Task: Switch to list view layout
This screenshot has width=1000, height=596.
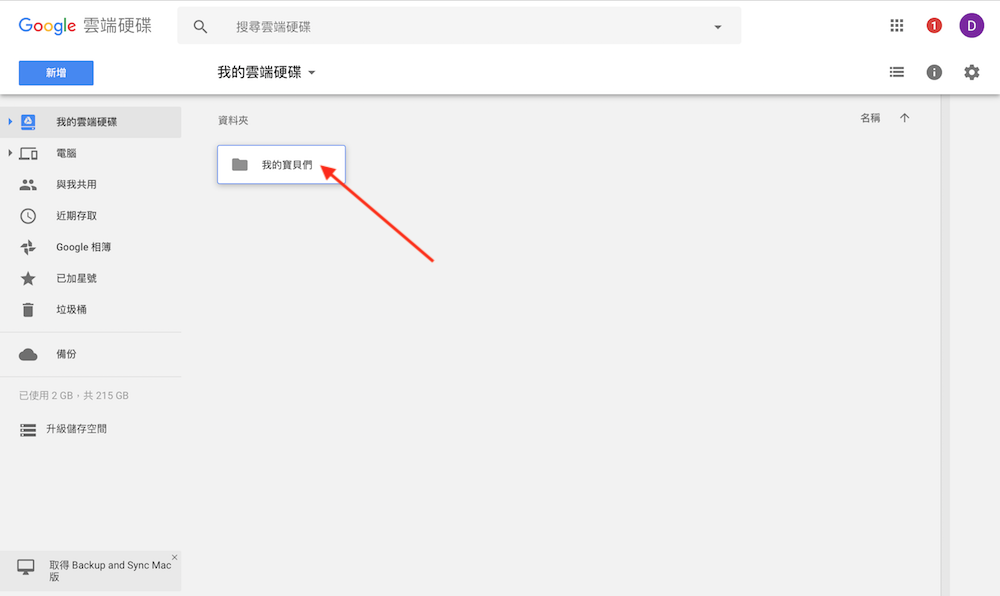Action: [x=897, y=72]
